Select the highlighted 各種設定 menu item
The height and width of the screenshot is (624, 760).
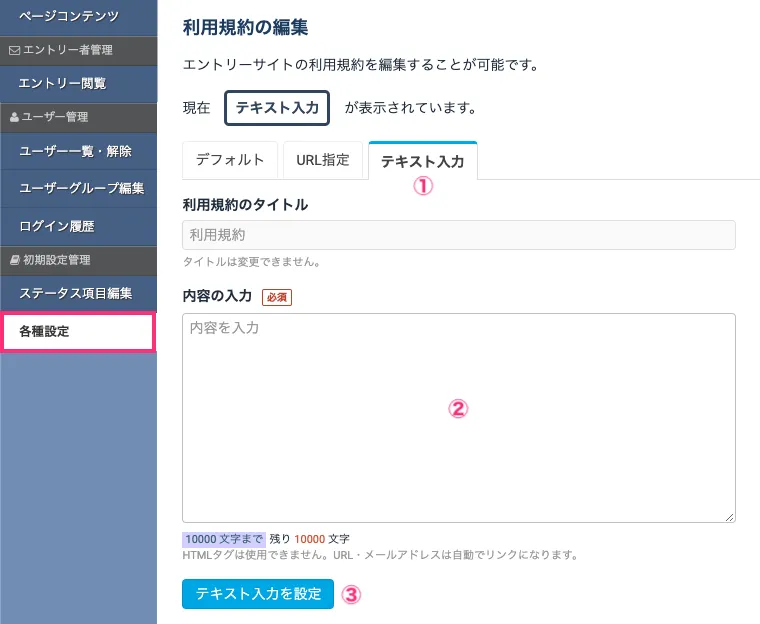[x=78, y=332]
